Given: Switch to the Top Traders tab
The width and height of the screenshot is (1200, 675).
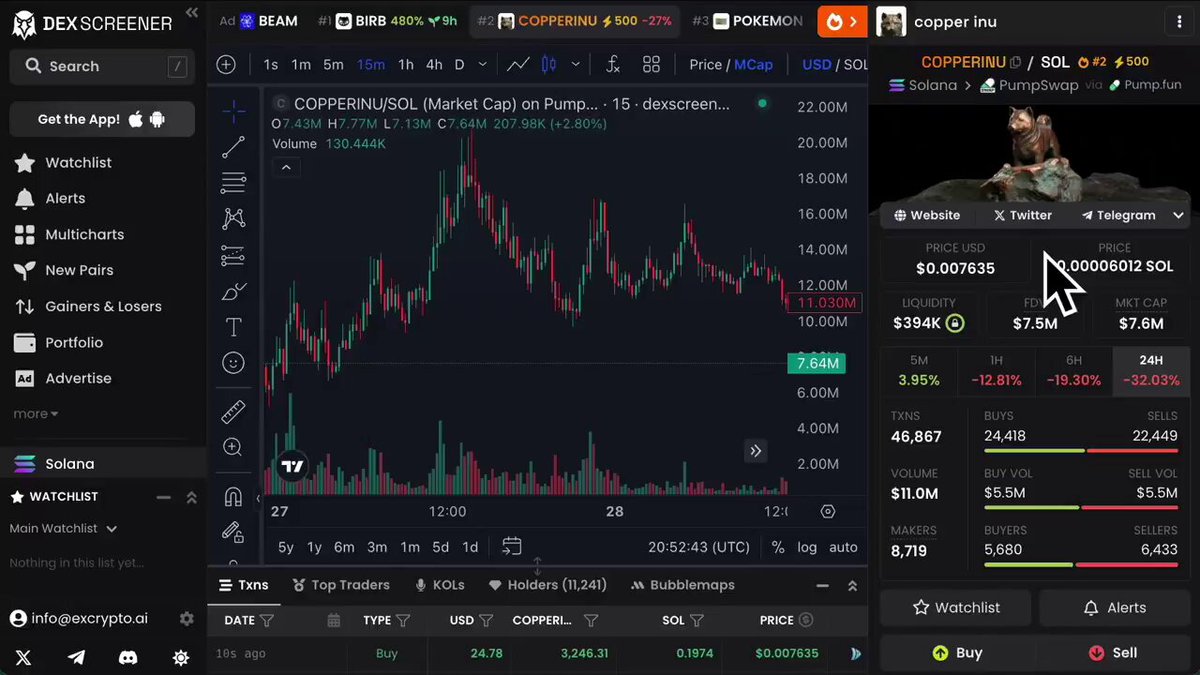Looking at the screenshot, I should click(x=341, y=585).
